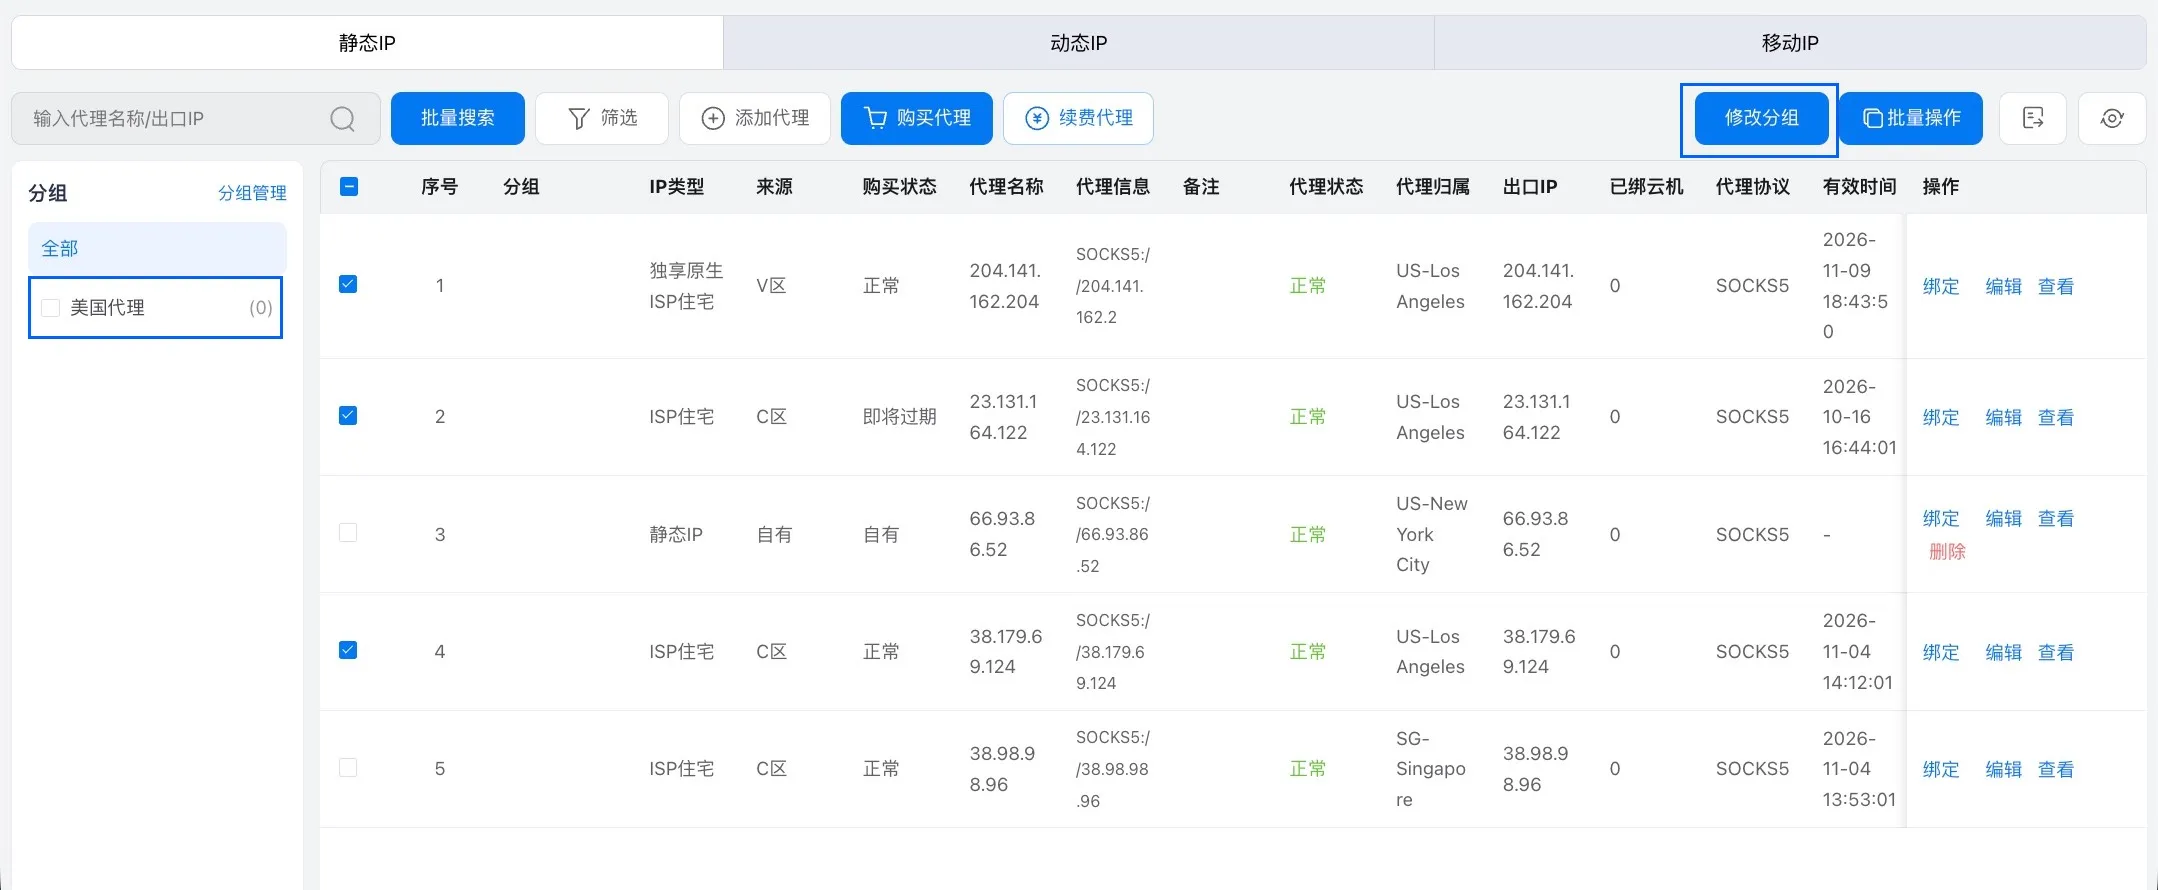This screenshot has width=2158, height=890.
Task: Open the 分组管理 link
Action: pos(252,193)
